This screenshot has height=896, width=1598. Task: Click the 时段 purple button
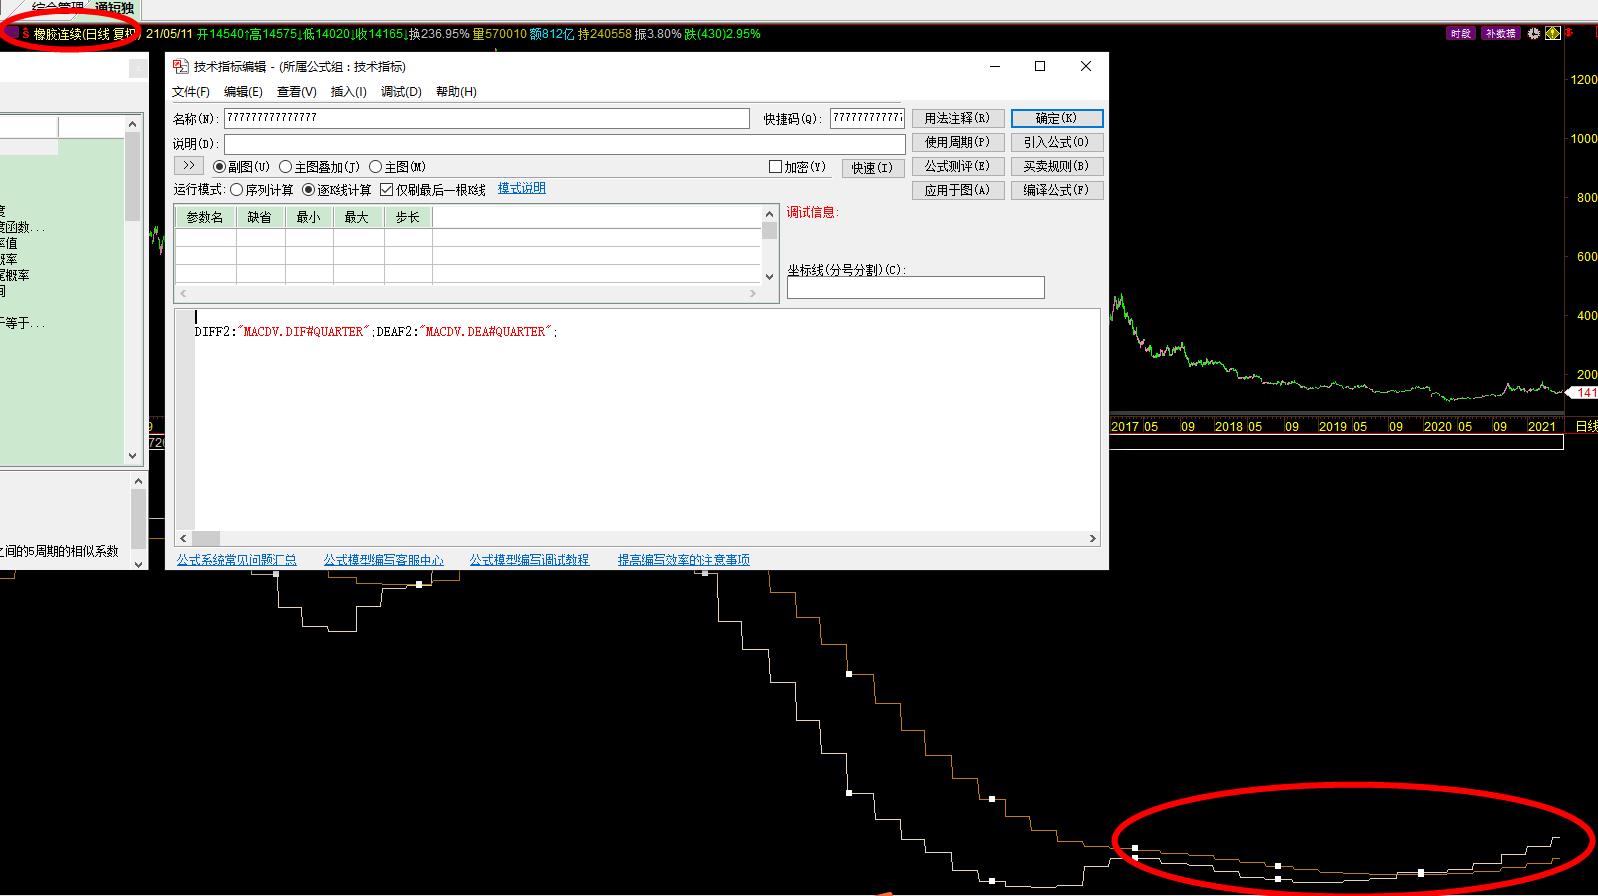click(x=1460, y=33)
